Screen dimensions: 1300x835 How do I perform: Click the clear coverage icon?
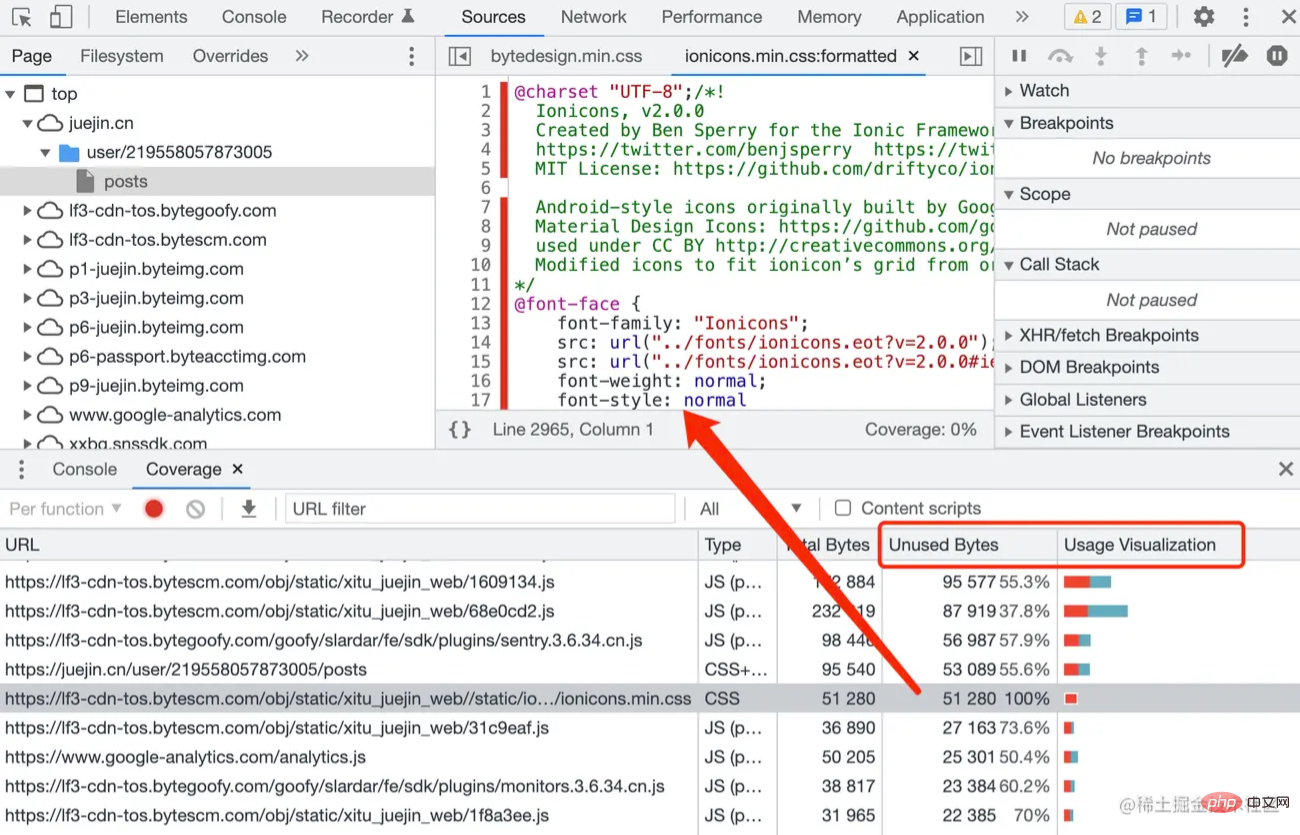point(196,509)
